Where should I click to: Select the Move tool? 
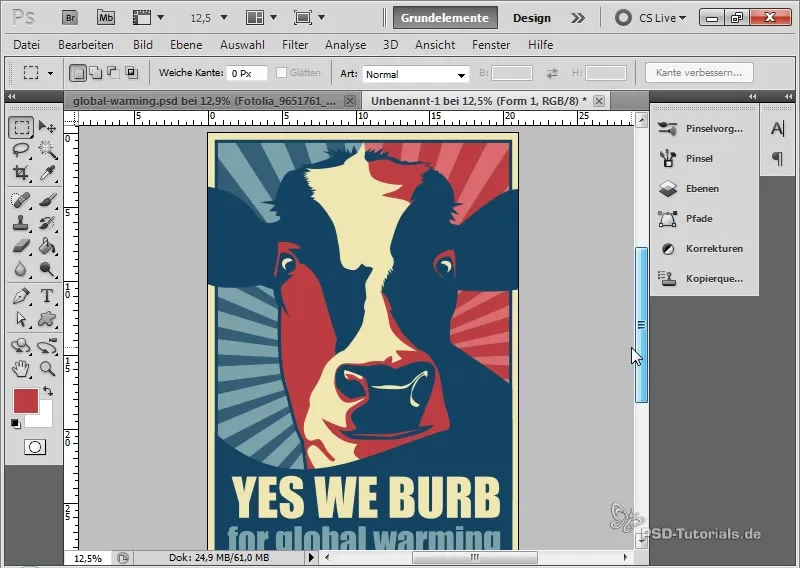47,127
